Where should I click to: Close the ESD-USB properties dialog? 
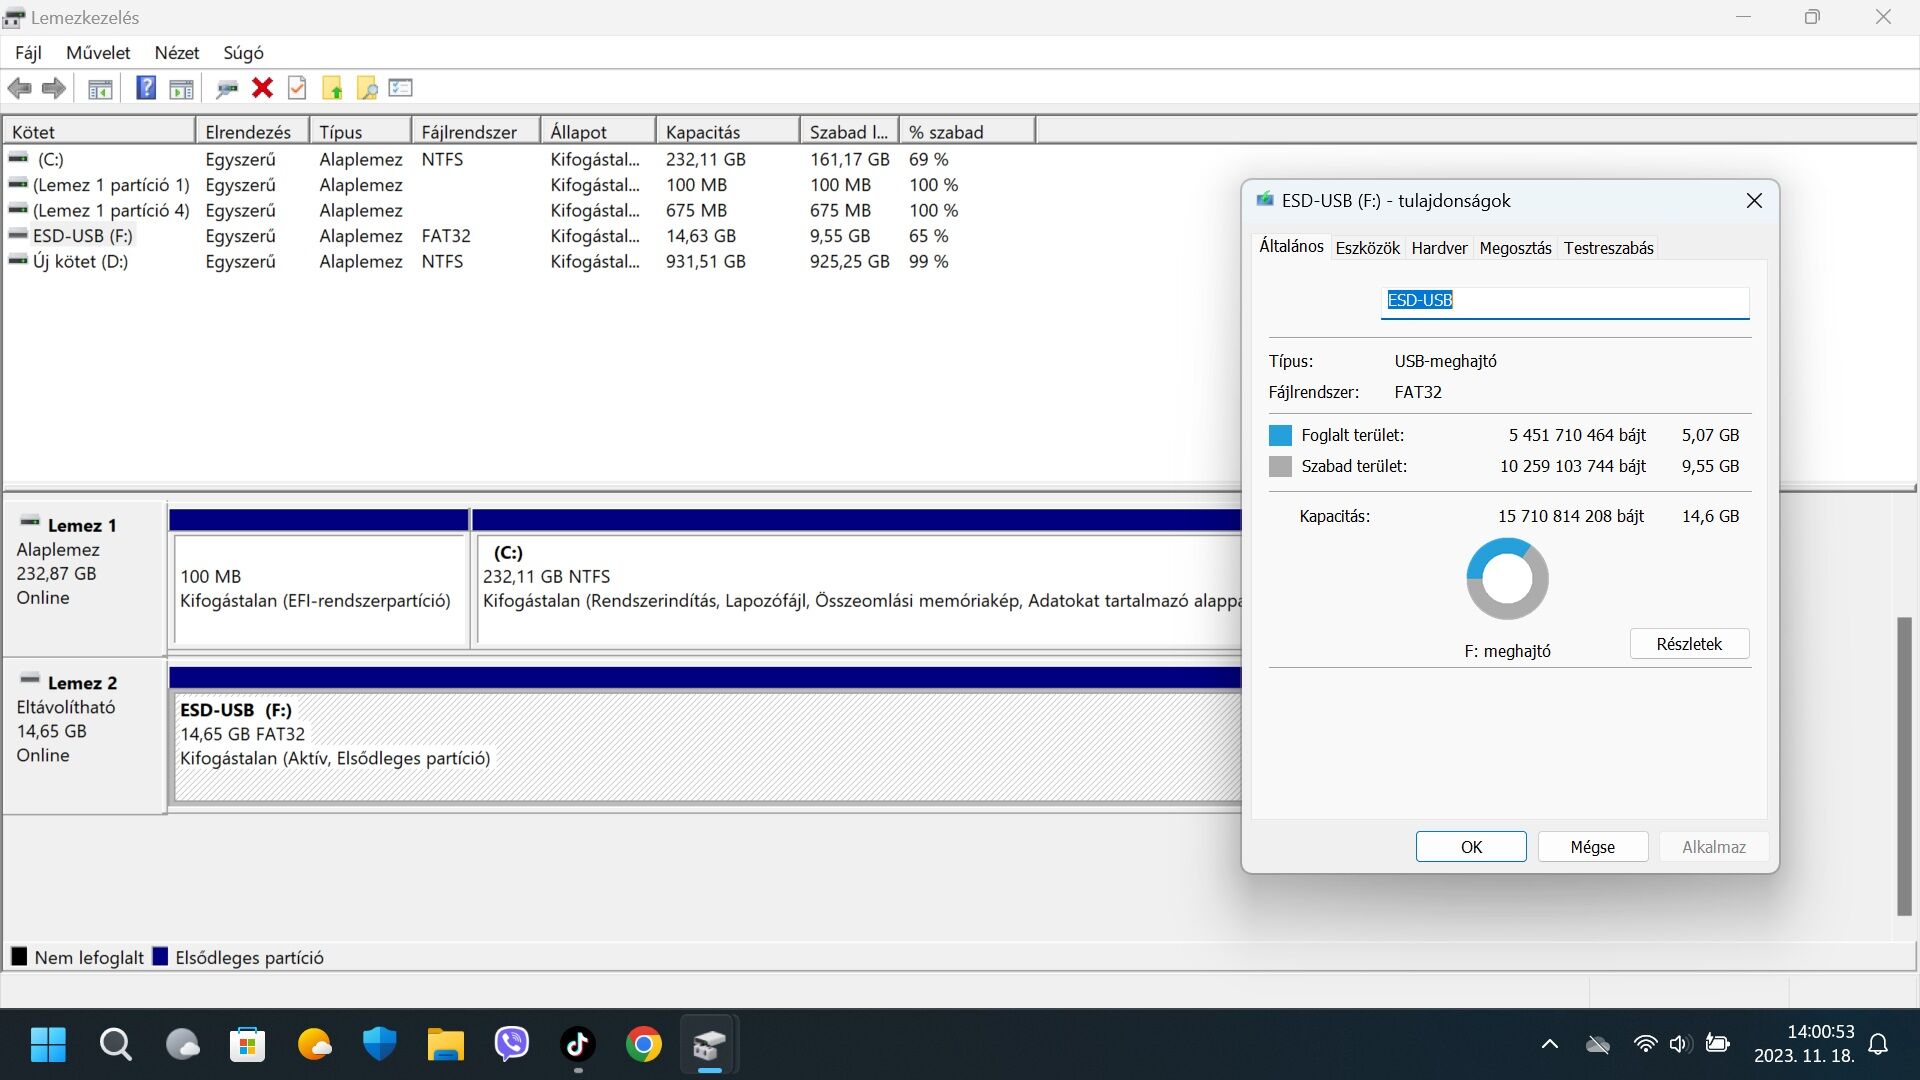1754,201
